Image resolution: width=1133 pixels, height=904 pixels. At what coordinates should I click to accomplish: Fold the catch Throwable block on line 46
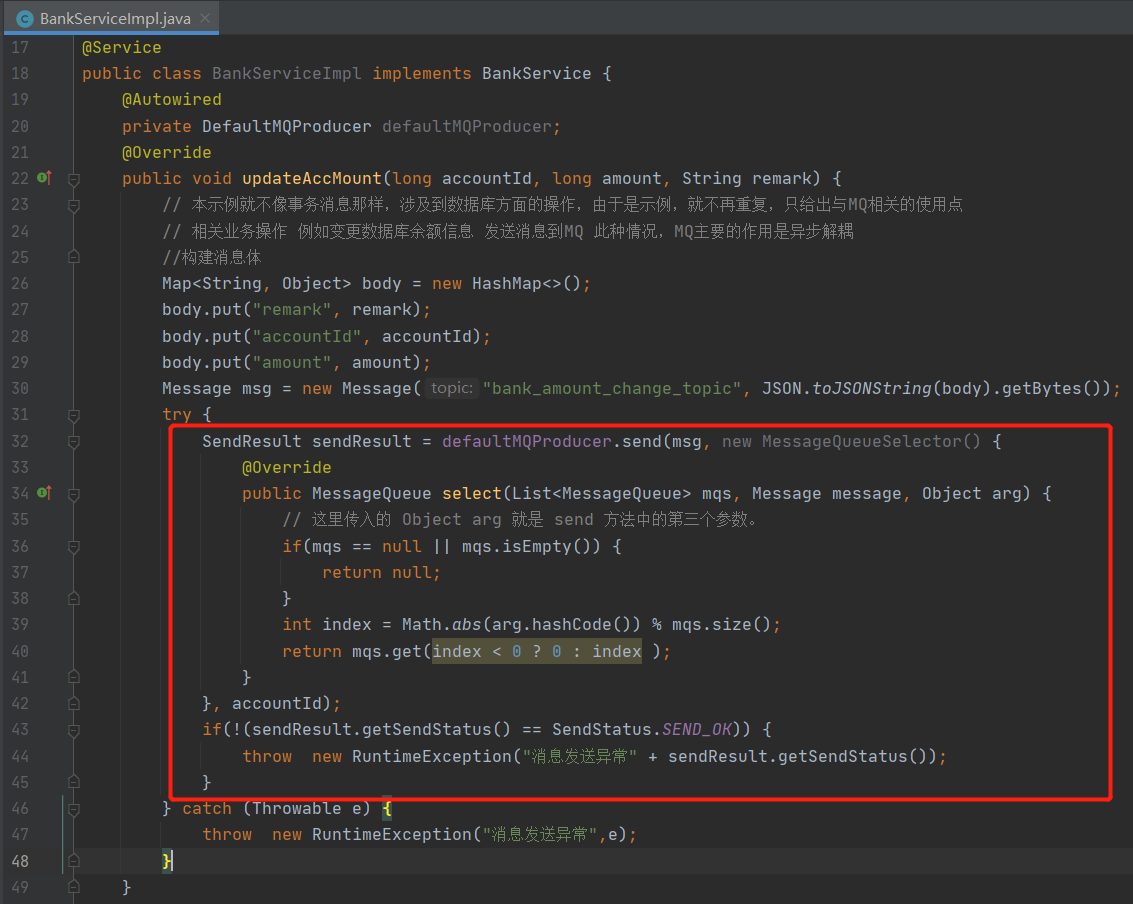tap(73, 808)
